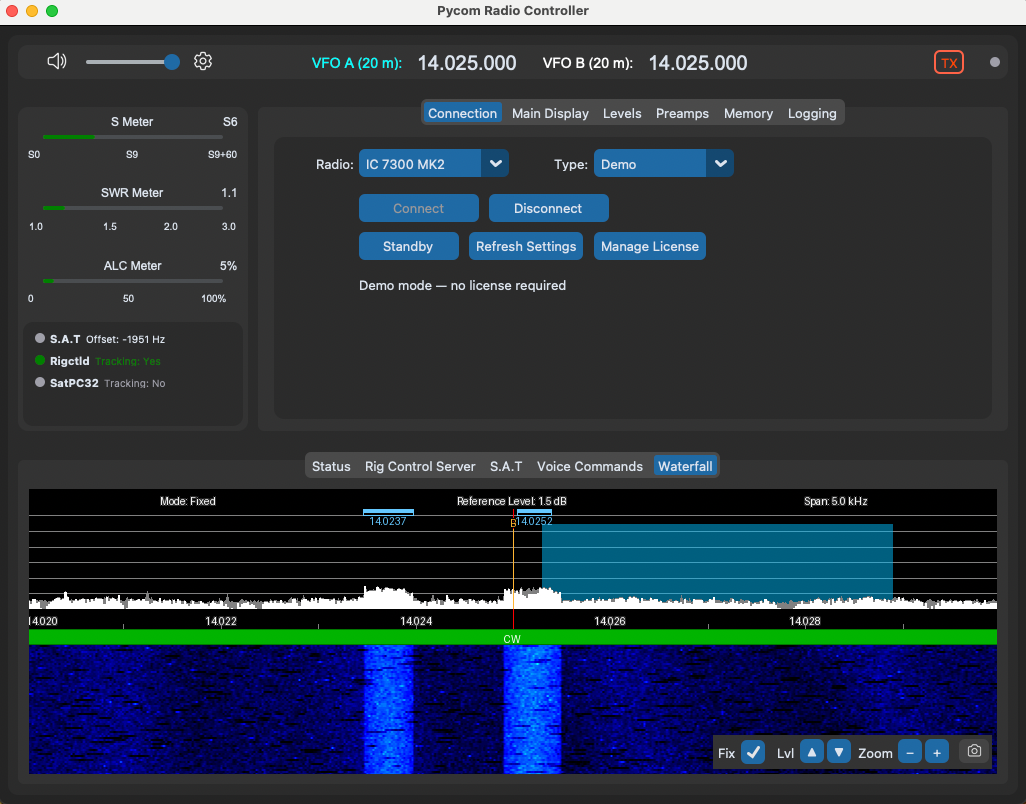Mute audio with the speaker icon
This screenshot has height=804, width=1026.
57,61
